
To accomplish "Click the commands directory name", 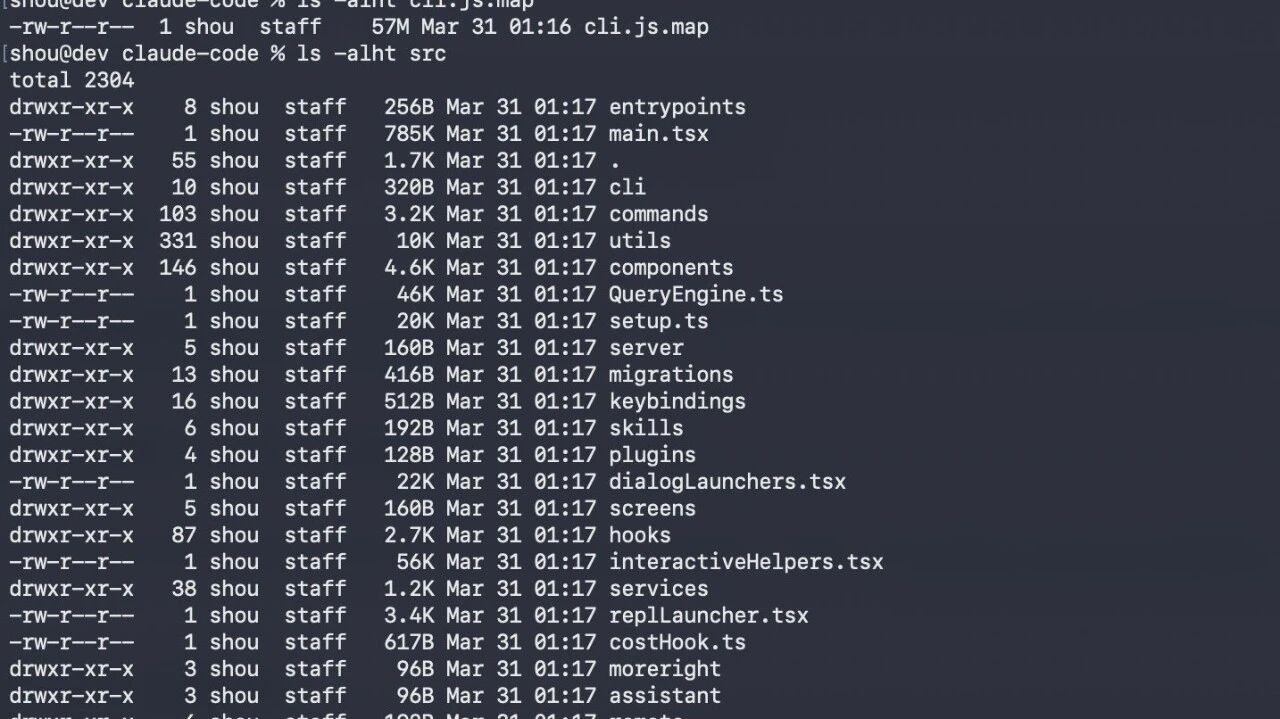I will tap(658, 214).
